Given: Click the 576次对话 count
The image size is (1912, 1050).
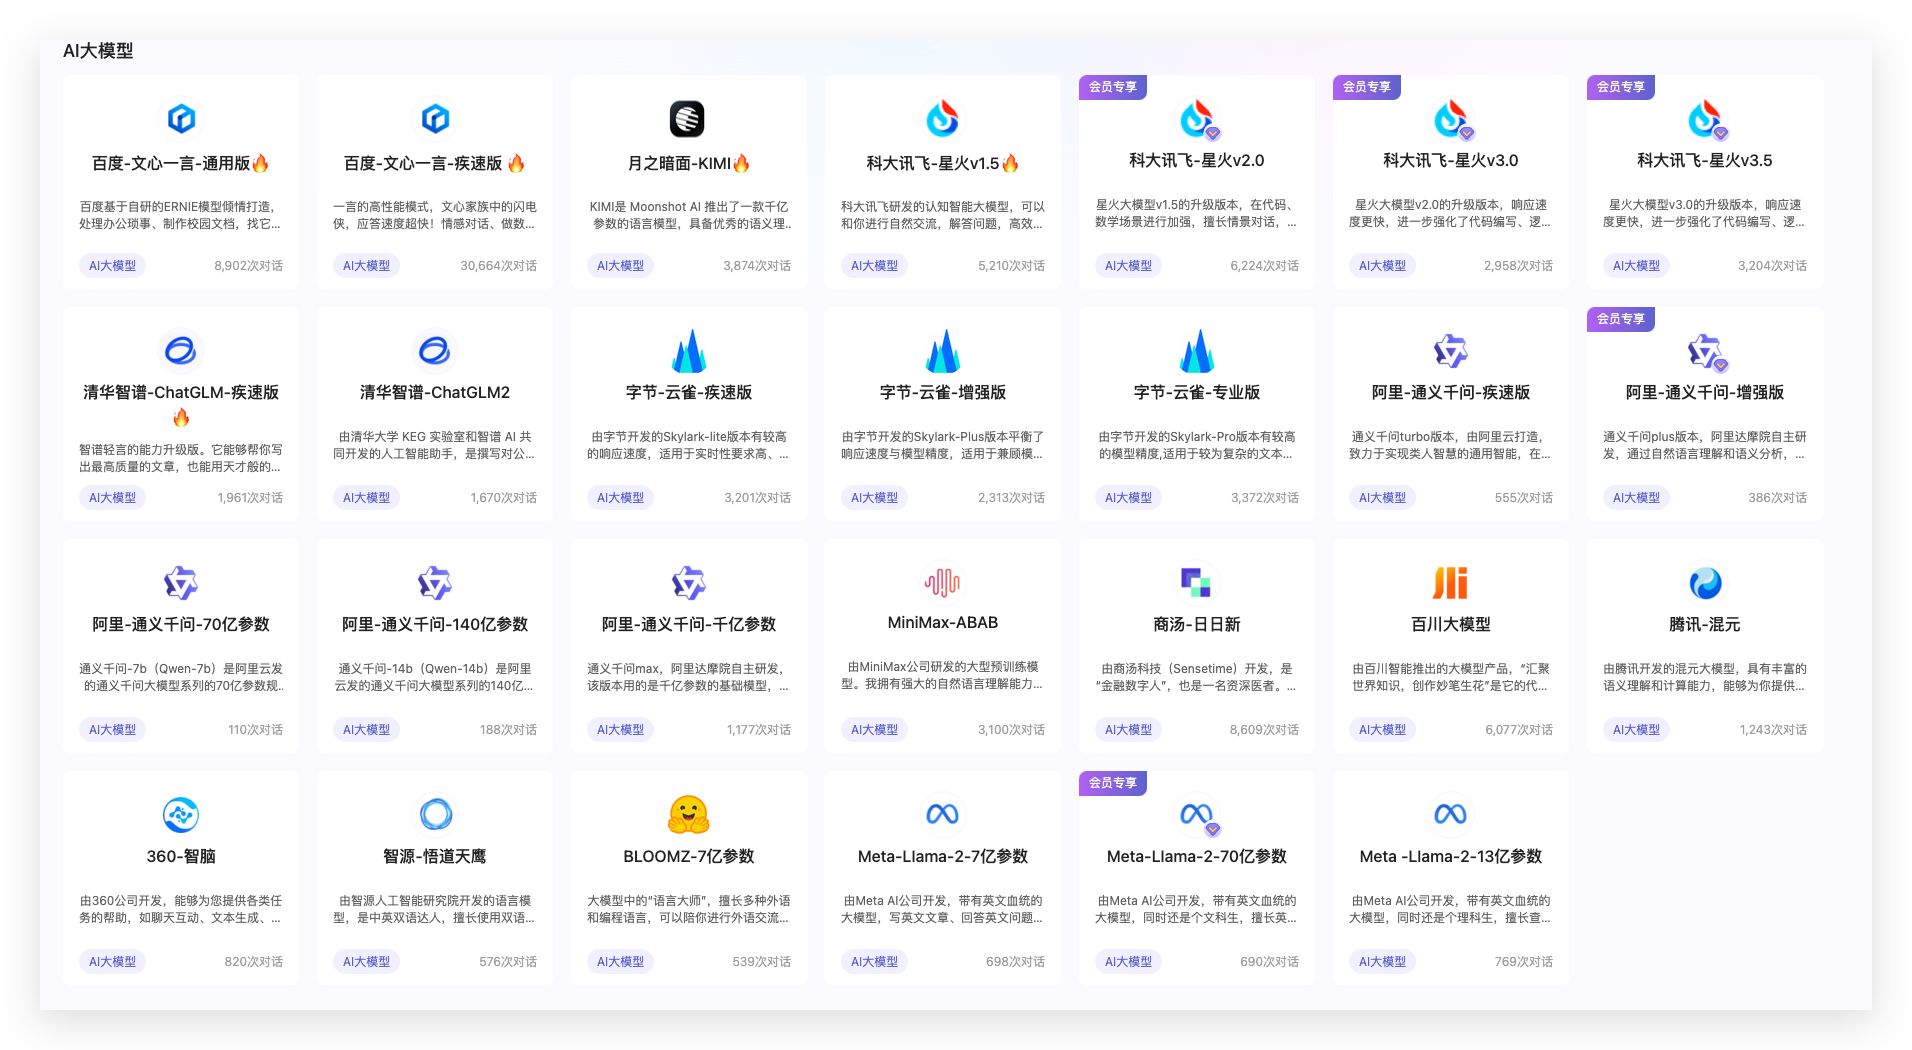Looking at the screenshot, I should pos(508,962).
